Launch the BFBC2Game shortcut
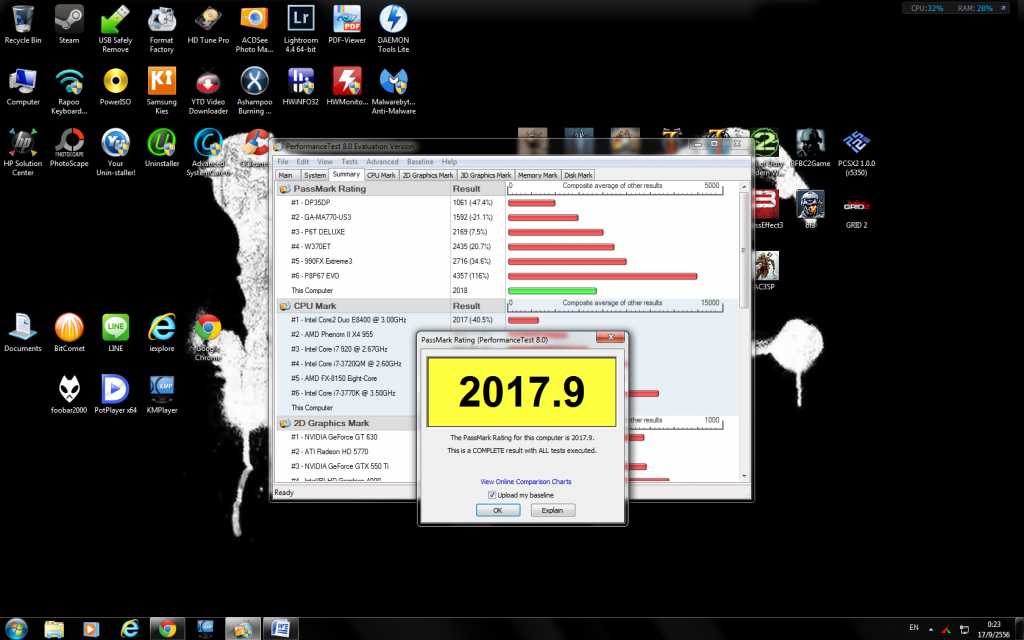The width and height of the screenshot is (1024, 640). (810, 148)
